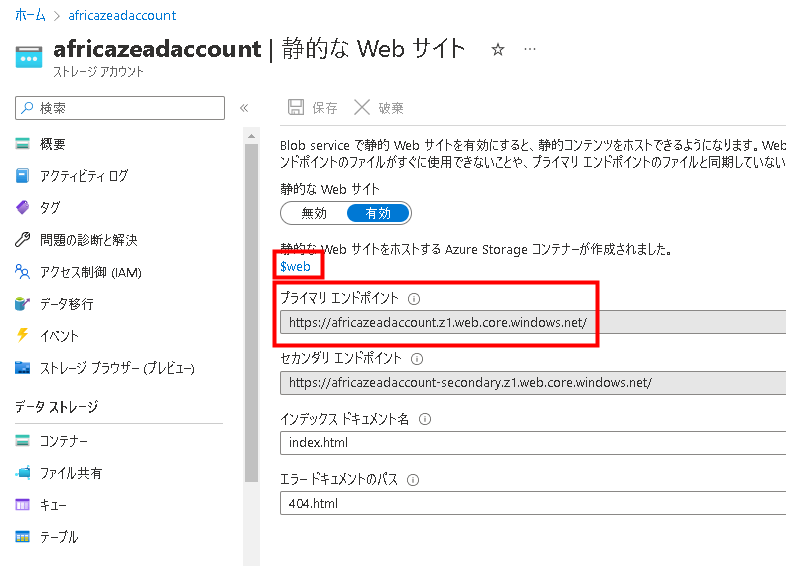Screen dimensions: 786x566
Task: Click the 破棄 button label
Action: pos(391,108)
